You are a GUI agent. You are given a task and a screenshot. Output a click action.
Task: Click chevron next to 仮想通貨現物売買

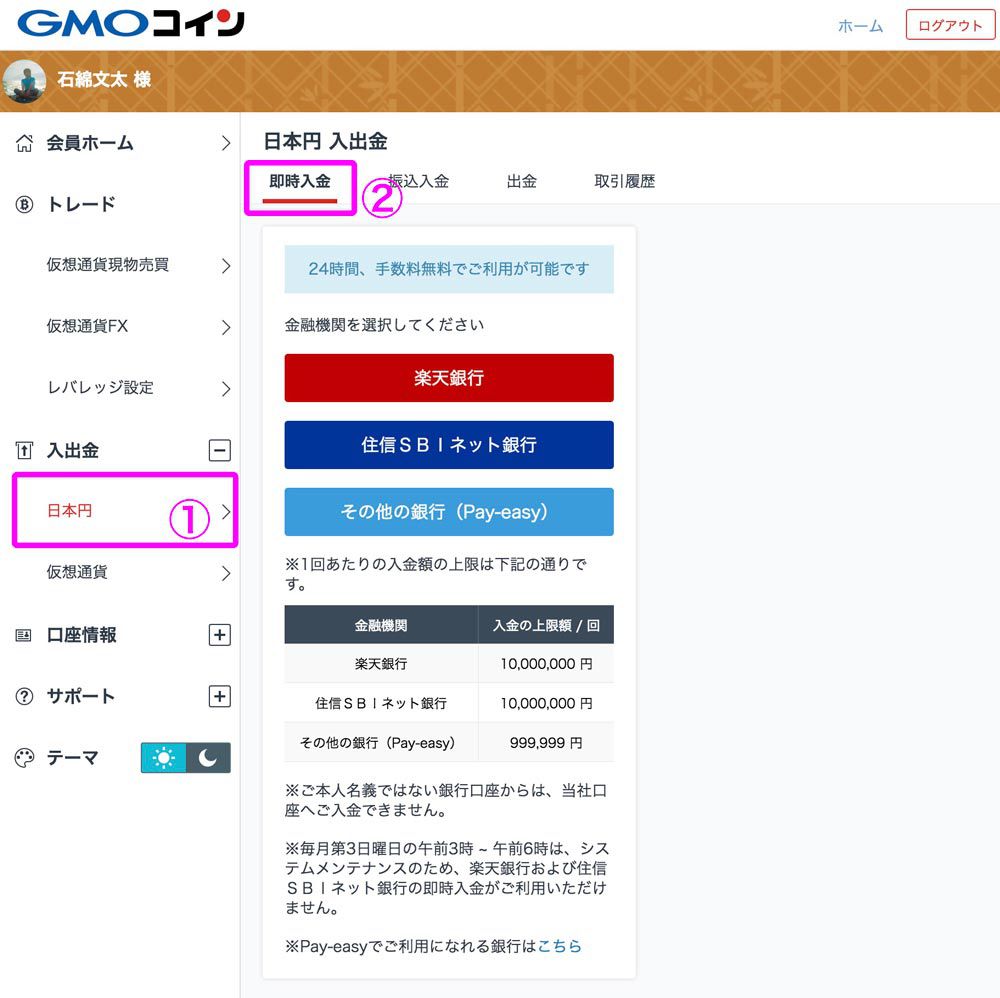[226, 265]
